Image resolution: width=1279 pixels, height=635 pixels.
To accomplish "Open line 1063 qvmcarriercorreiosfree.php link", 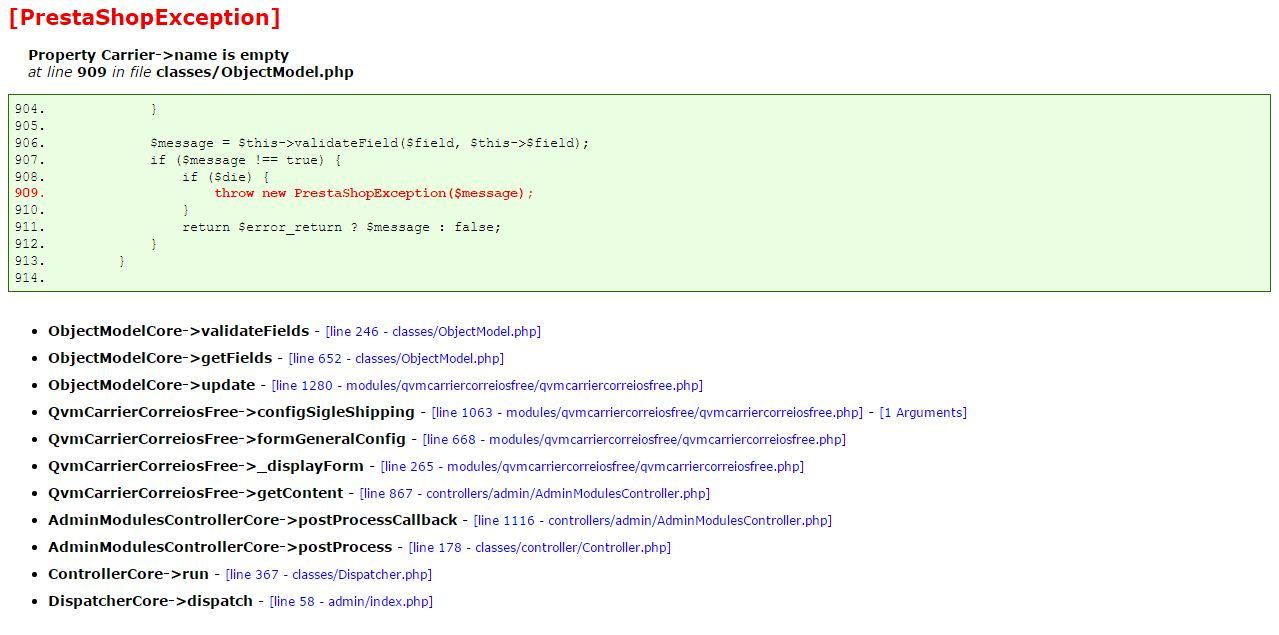I will tap(647, 412).
